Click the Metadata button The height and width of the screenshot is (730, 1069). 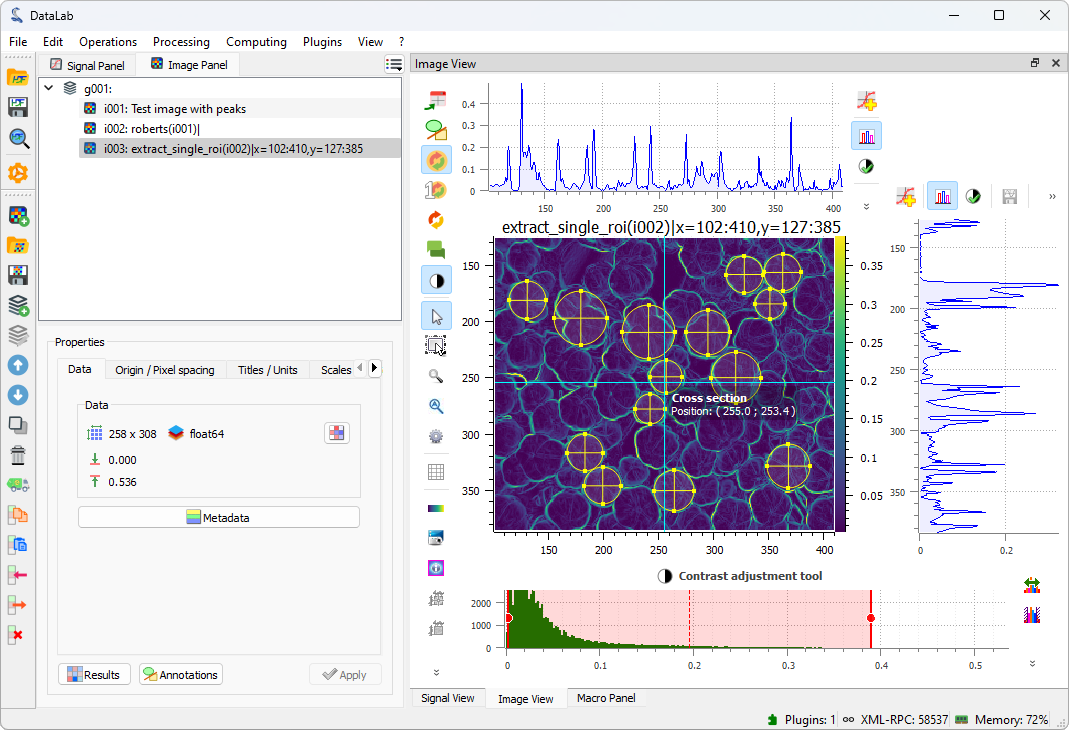click(219, 517)
